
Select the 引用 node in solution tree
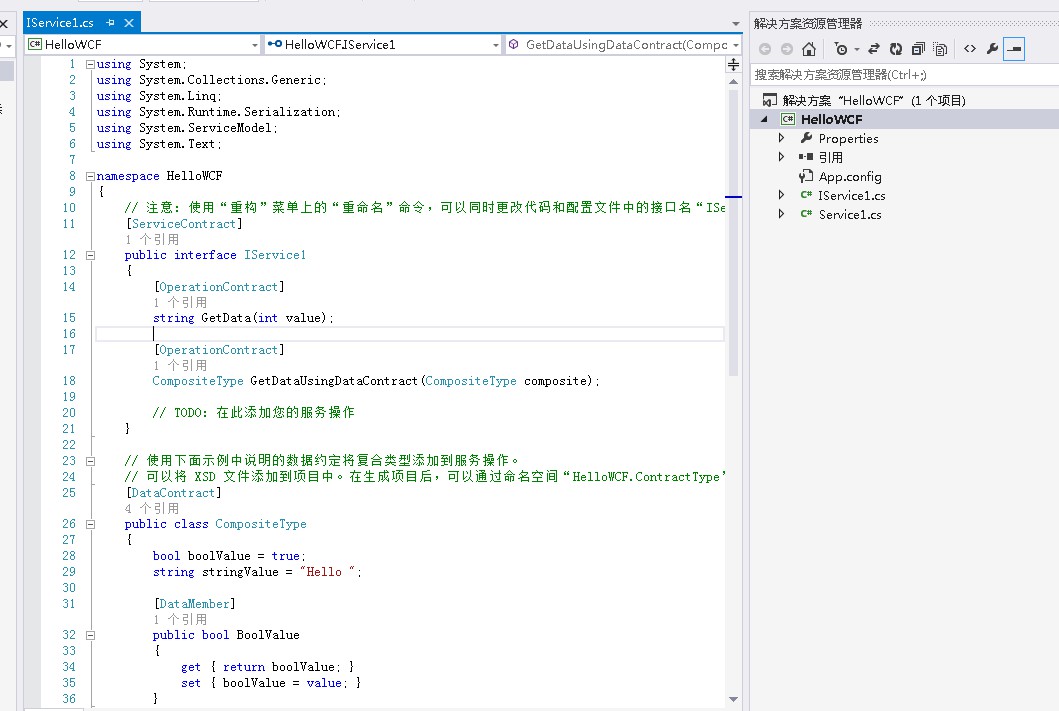[831, 157]
